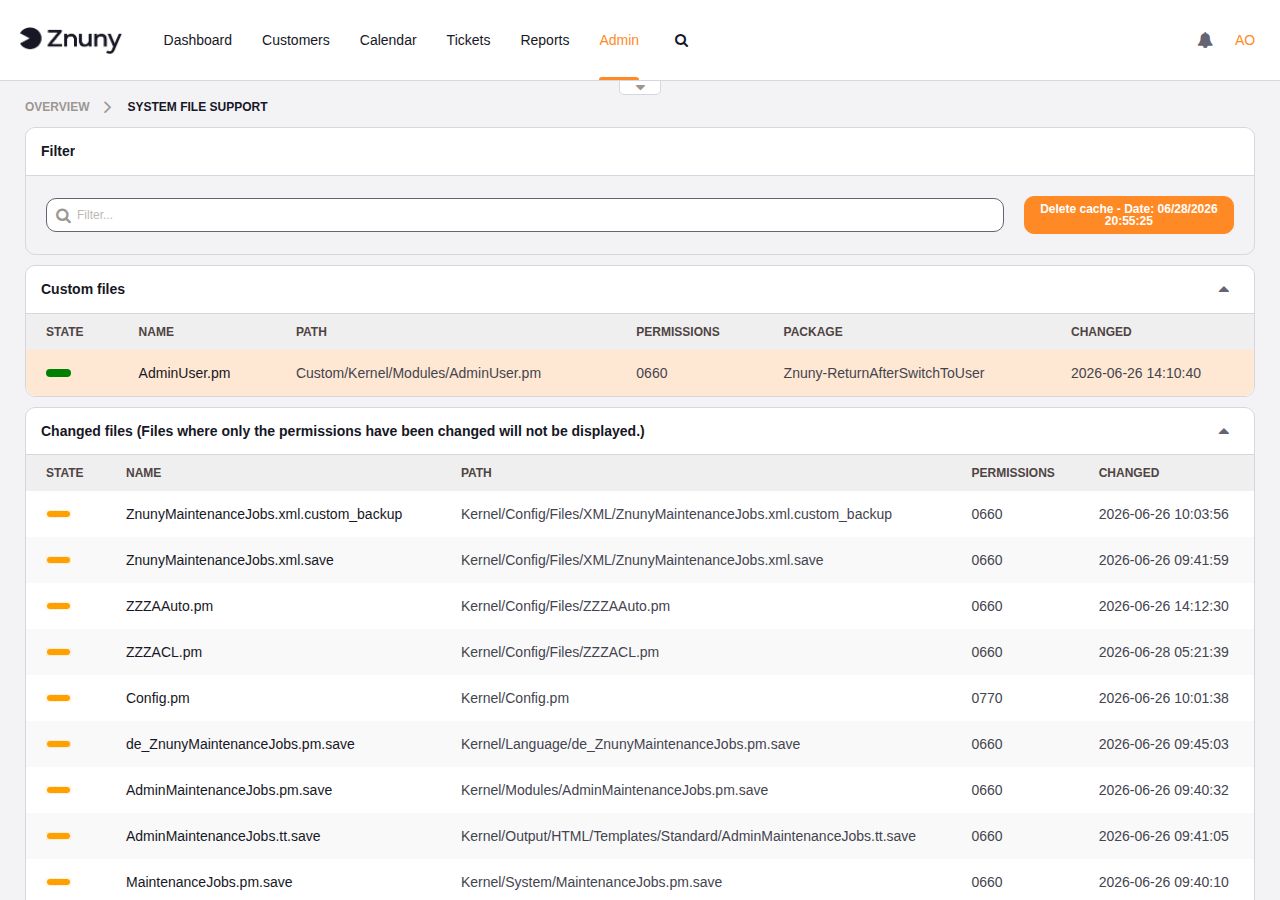Select changed date 2026-06-26 14:10:40
This screenshot has height=900, width=1280.
pos(1136,373)
